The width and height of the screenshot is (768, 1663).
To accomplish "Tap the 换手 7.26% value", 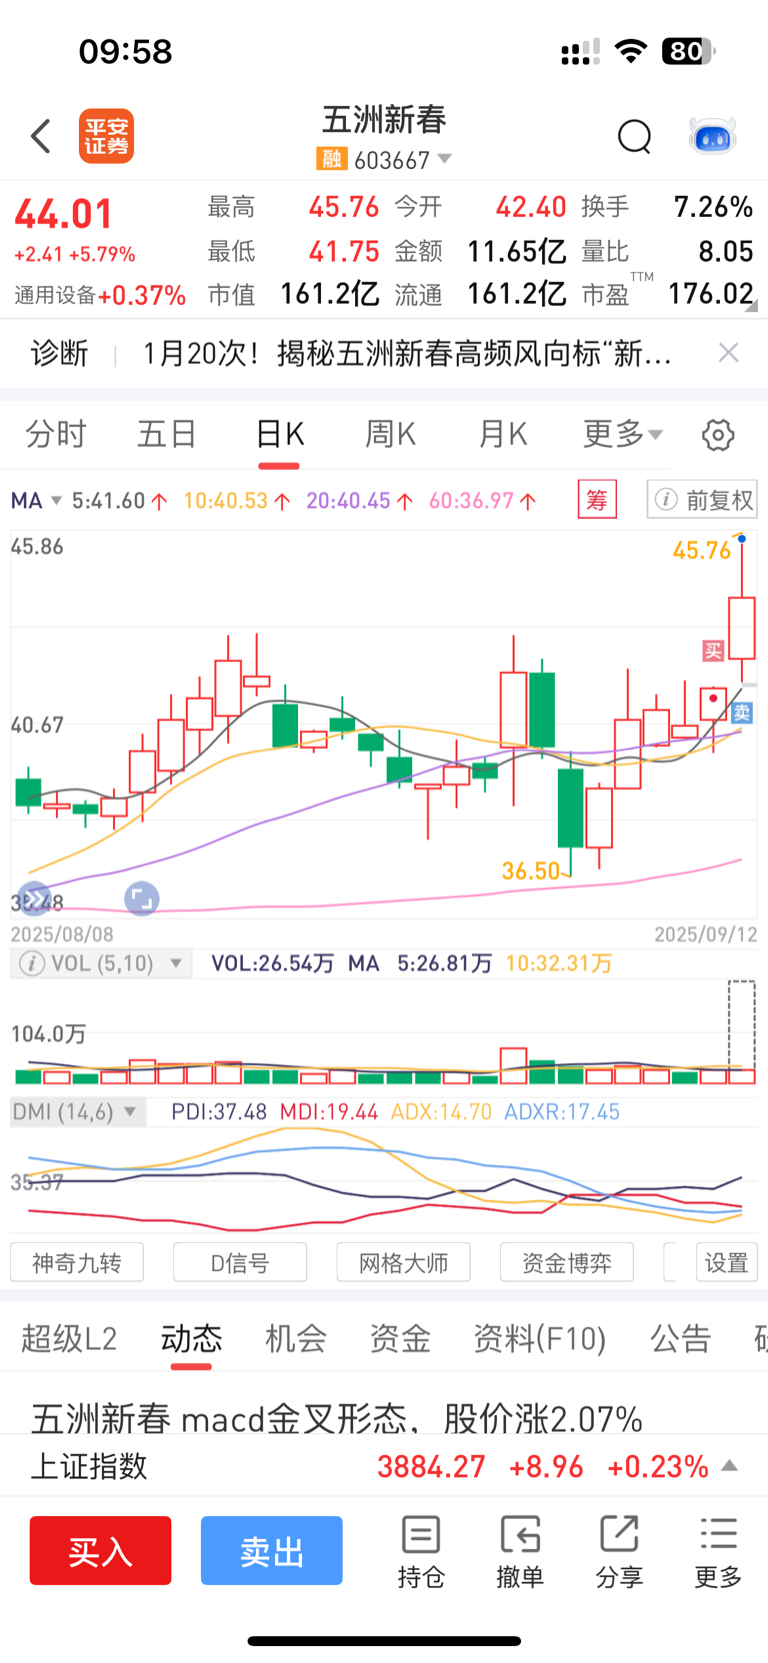I will coord(713,207).
